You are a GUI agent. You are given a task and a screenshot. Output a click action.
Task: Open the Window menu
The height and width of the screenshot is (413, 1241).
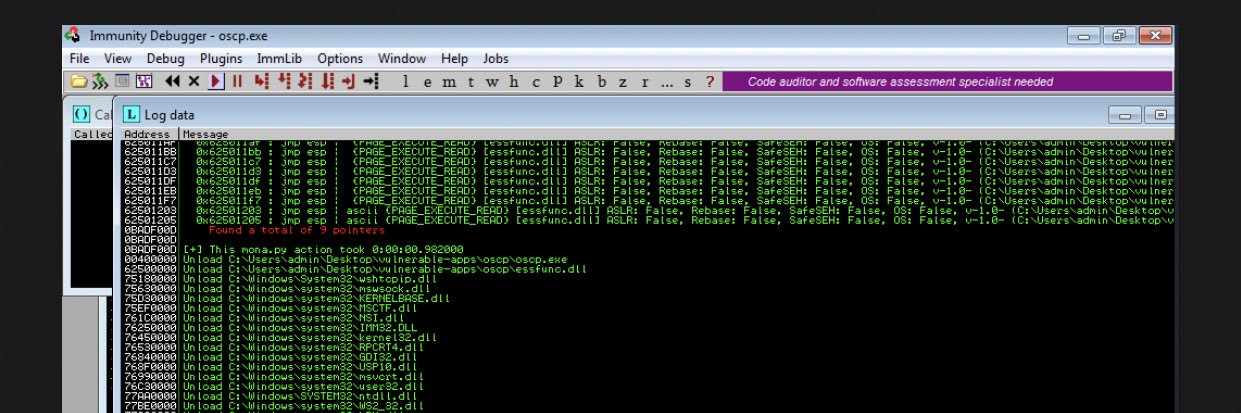[402, 59]
